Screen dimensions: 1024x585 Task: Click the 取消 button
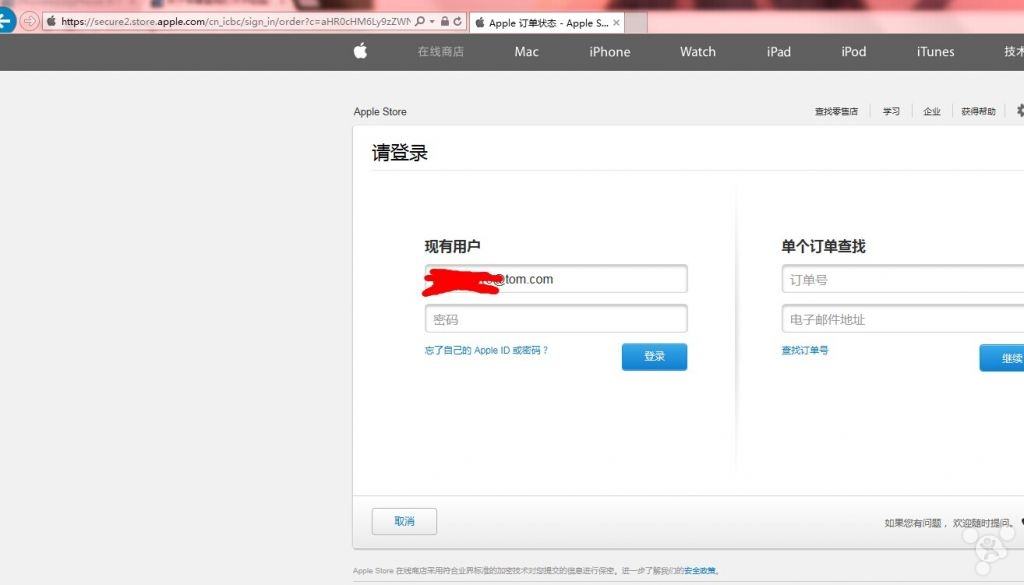coord(403,521)
